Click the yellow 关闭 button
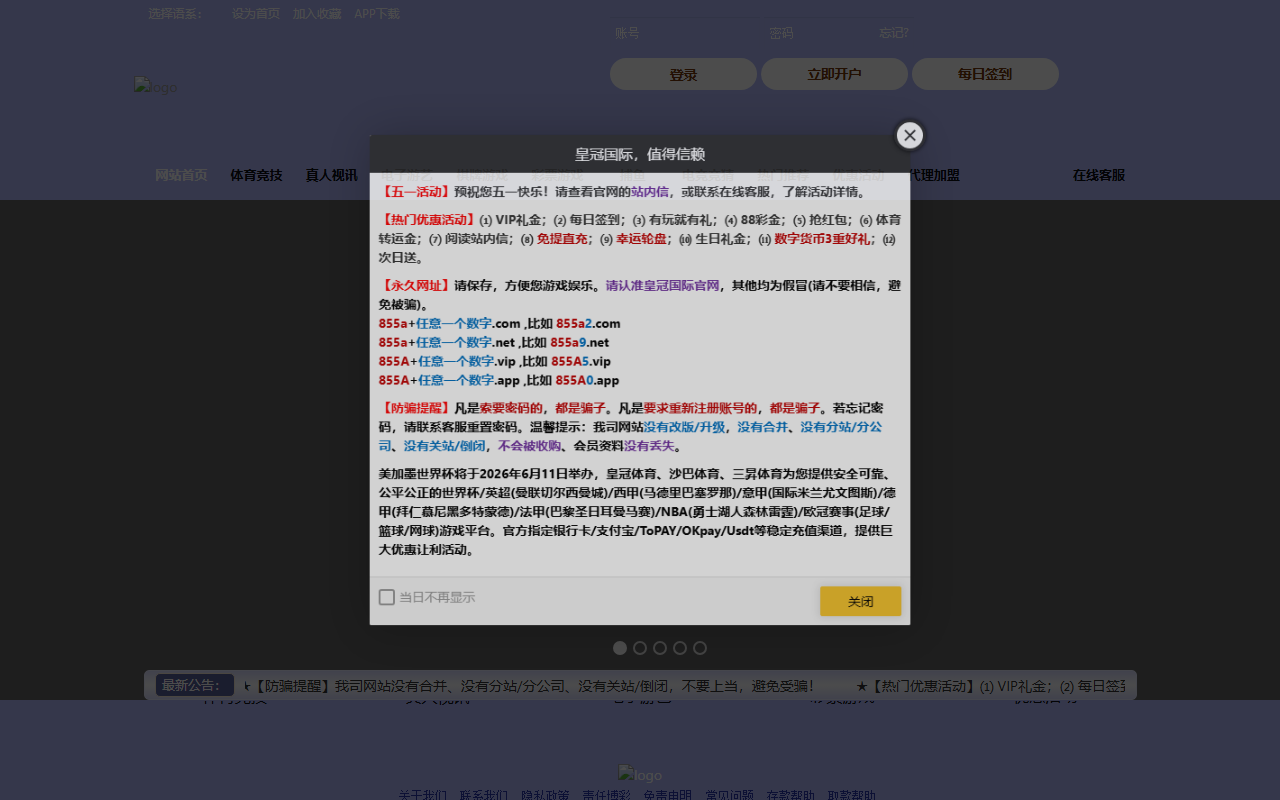Screen dimensions: 1280x800 tap(860, 601)
